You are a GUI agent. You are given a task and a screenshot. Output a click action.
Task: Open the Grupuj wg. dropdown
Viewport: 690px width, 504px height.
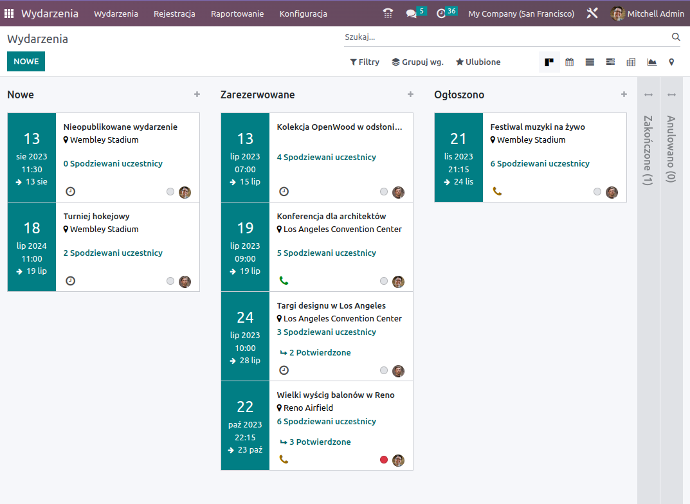click(418, 62)
